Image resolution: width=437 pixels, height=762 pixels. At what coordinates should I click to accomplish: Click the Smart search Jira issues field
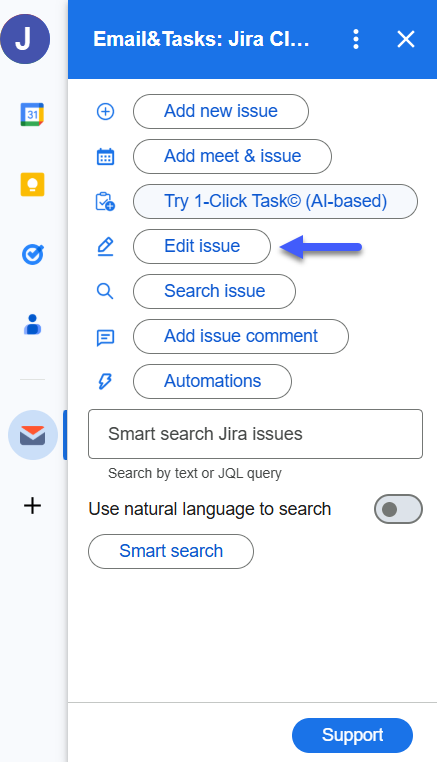pyautogui.click(x=255, y=434)
